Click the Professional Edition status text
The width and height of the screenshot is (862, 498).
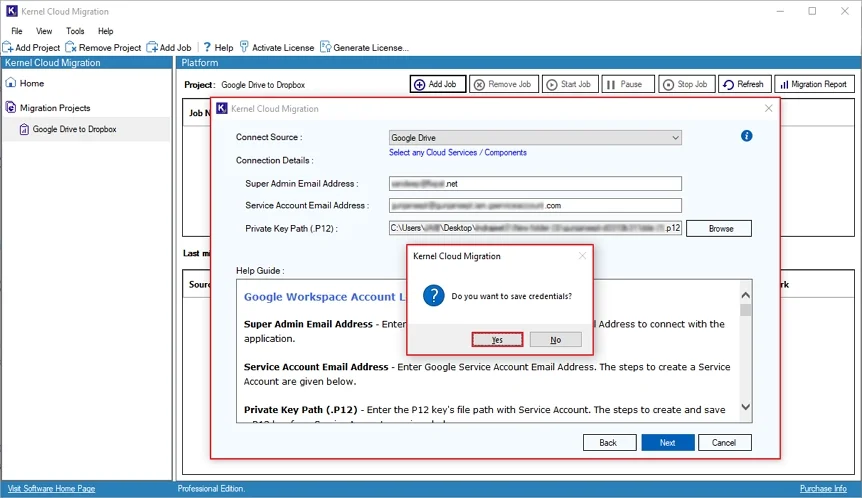pos(211,489)
